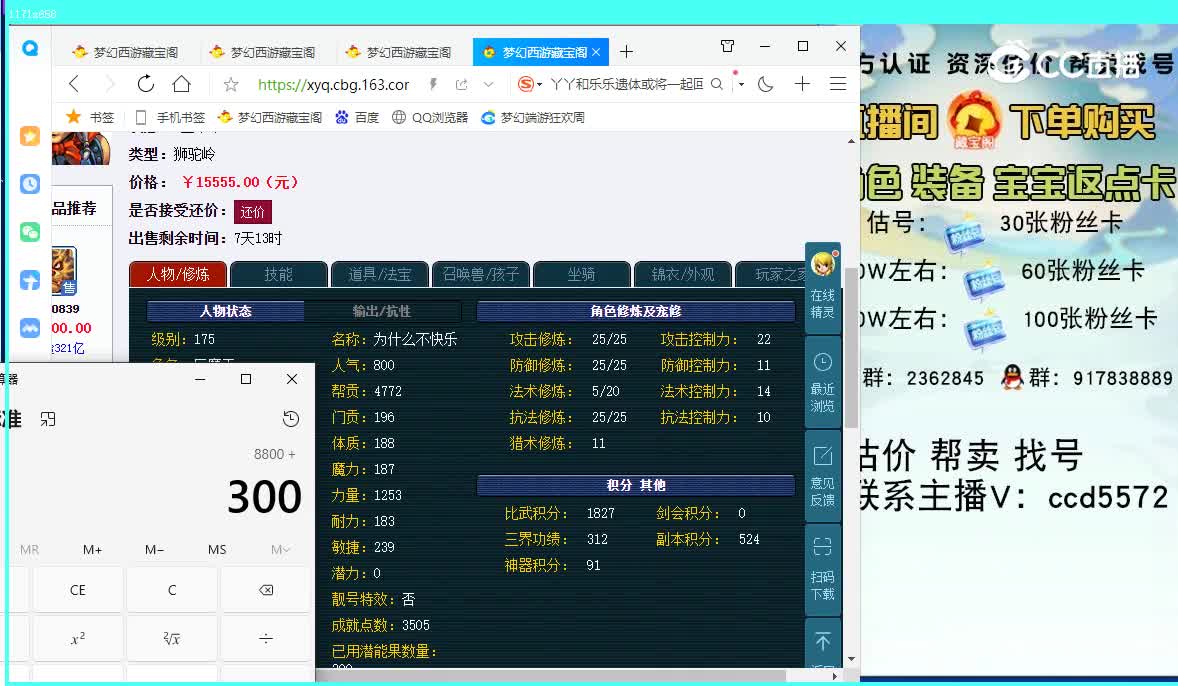This screenshot has width=1178, height=686.
Task: Open the clock history sidebar icon
Action: click(x=30, y=184)
